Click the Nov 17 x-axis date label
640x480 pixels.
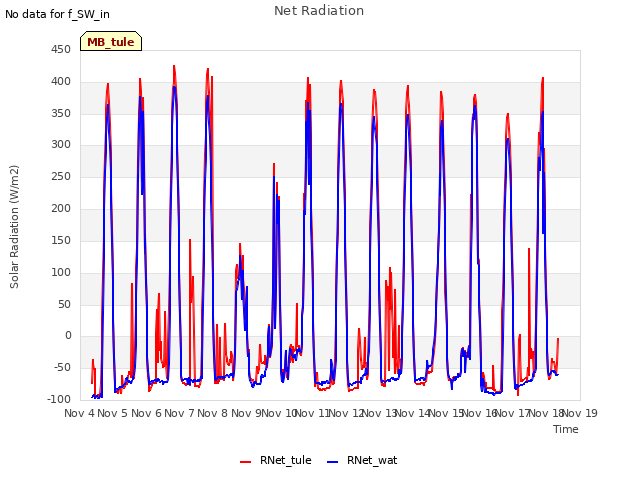pyautogui.click(x=513, y=413)
